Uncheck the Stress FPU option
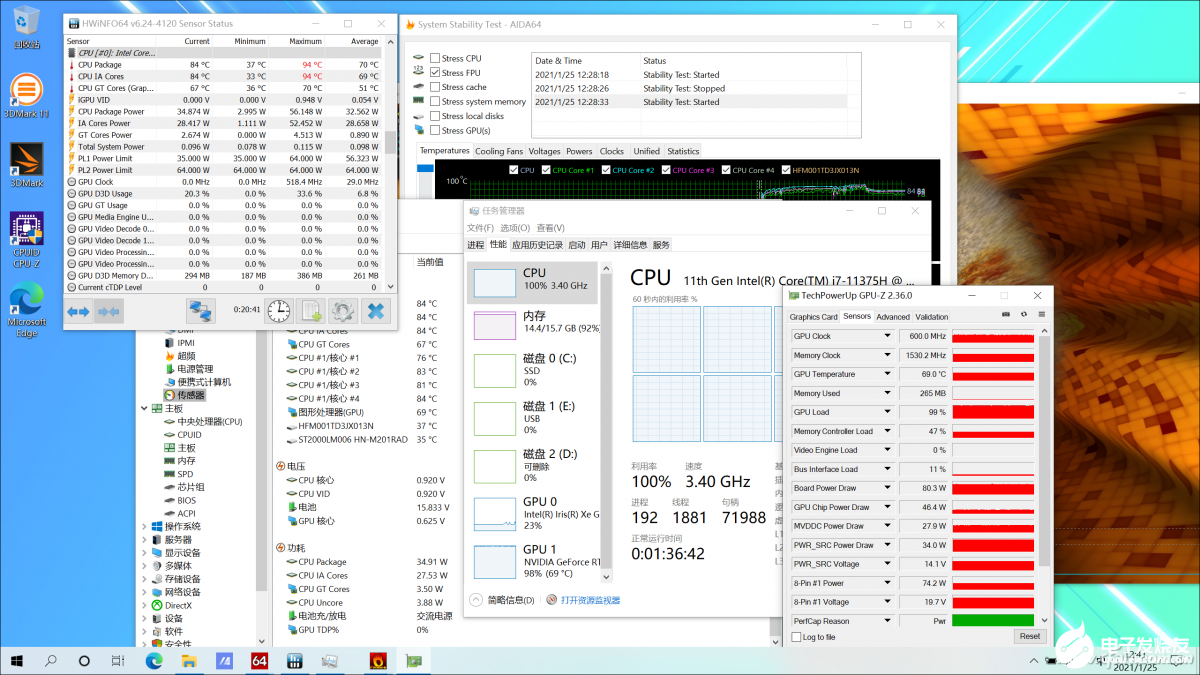 click(435, 73)
